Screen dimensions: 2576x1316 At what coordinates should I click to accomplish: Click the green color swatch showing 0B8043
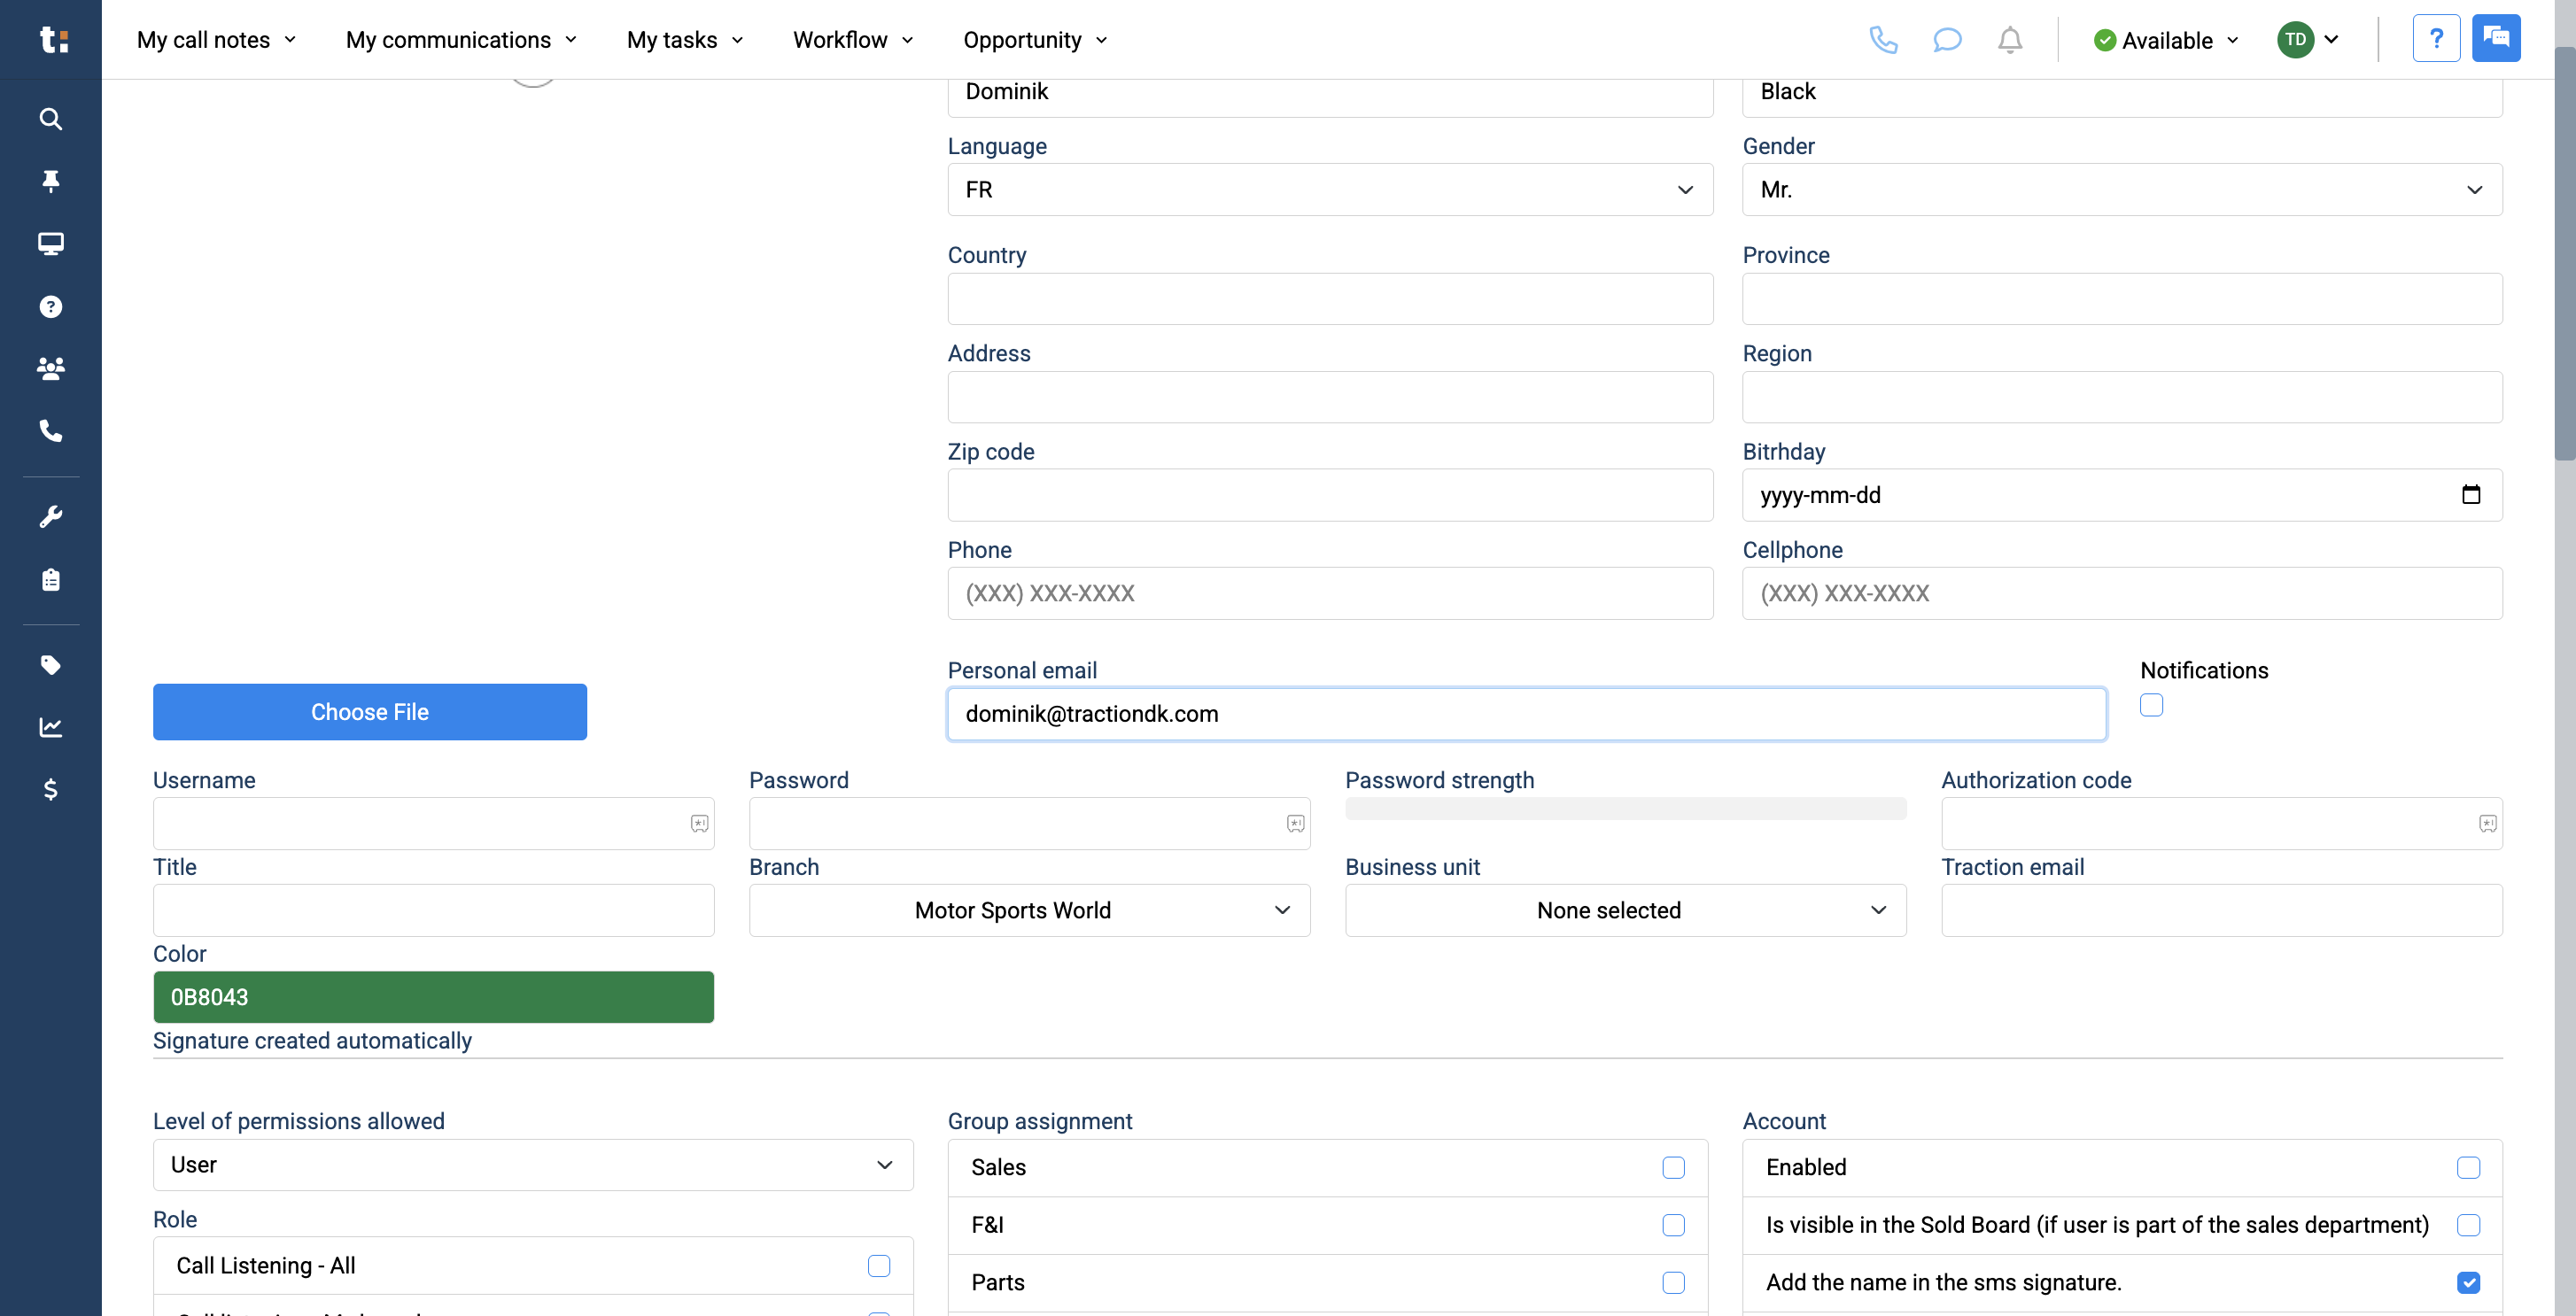click(x=433, y=996)
